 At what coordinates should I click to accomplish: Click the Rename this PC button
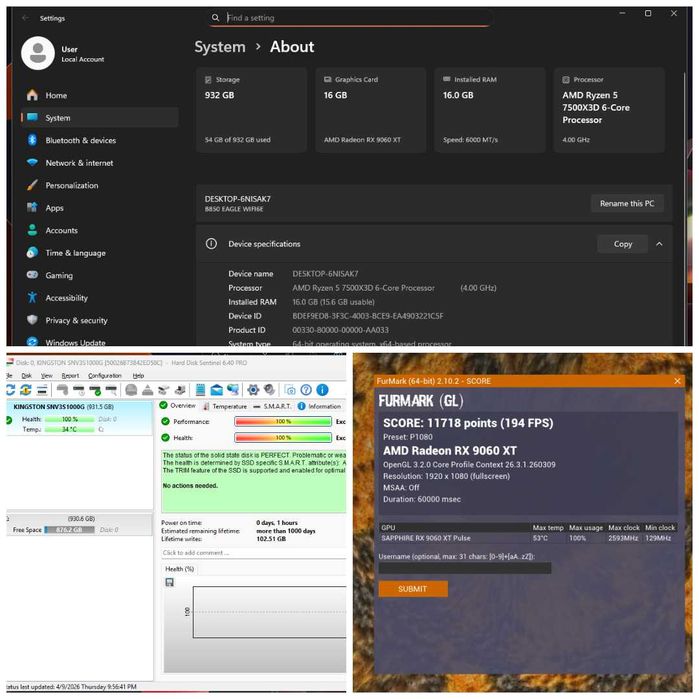pos(627,204)
